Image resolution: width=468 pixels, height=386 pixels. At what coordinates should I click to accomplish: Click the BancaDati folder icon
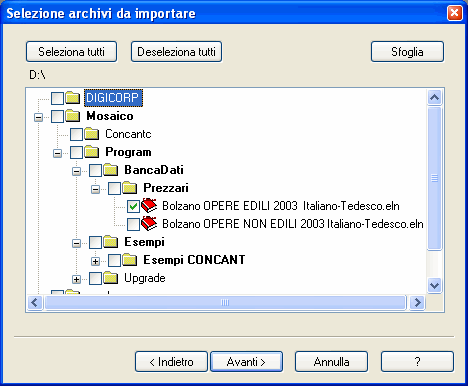click(x=110, y=170)
